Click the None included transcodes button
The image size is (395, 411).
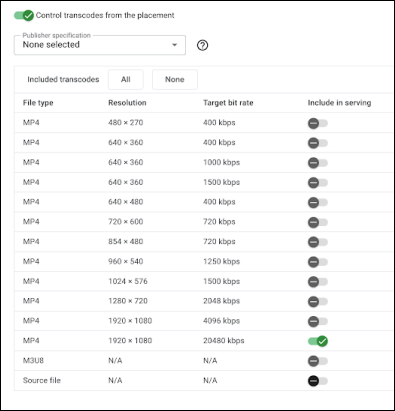(175, 79)
